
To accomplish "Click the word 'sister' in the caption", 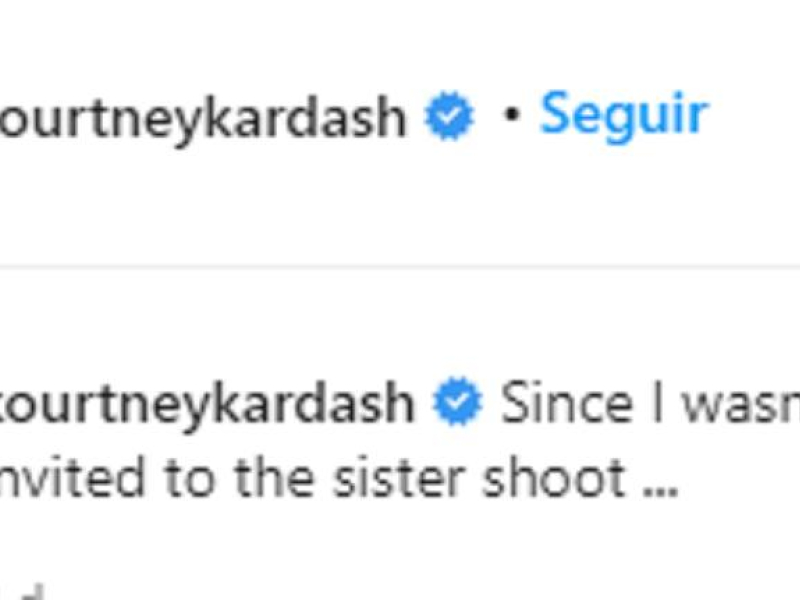I will 398,479.
